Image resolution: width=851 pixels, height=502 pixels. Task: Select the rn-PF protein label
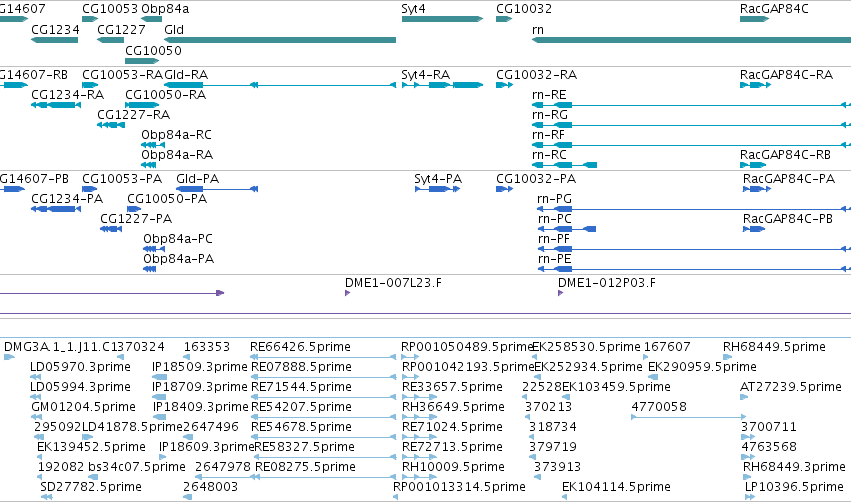[x=554, y=239]
